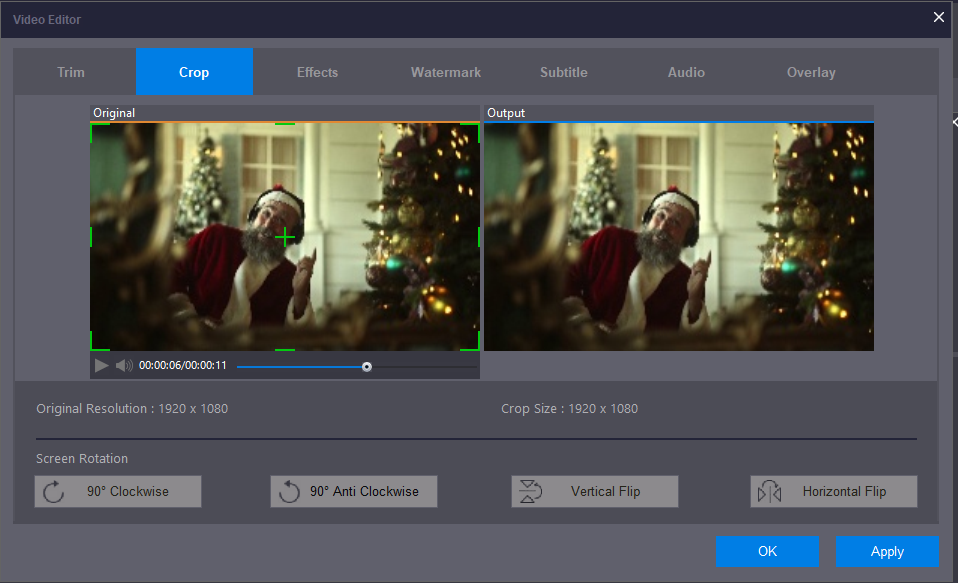This screenshot has width=958, height=583.
Task: Click the 00:00:06/00:00:11 timecode
Action: tap(183, 365)
